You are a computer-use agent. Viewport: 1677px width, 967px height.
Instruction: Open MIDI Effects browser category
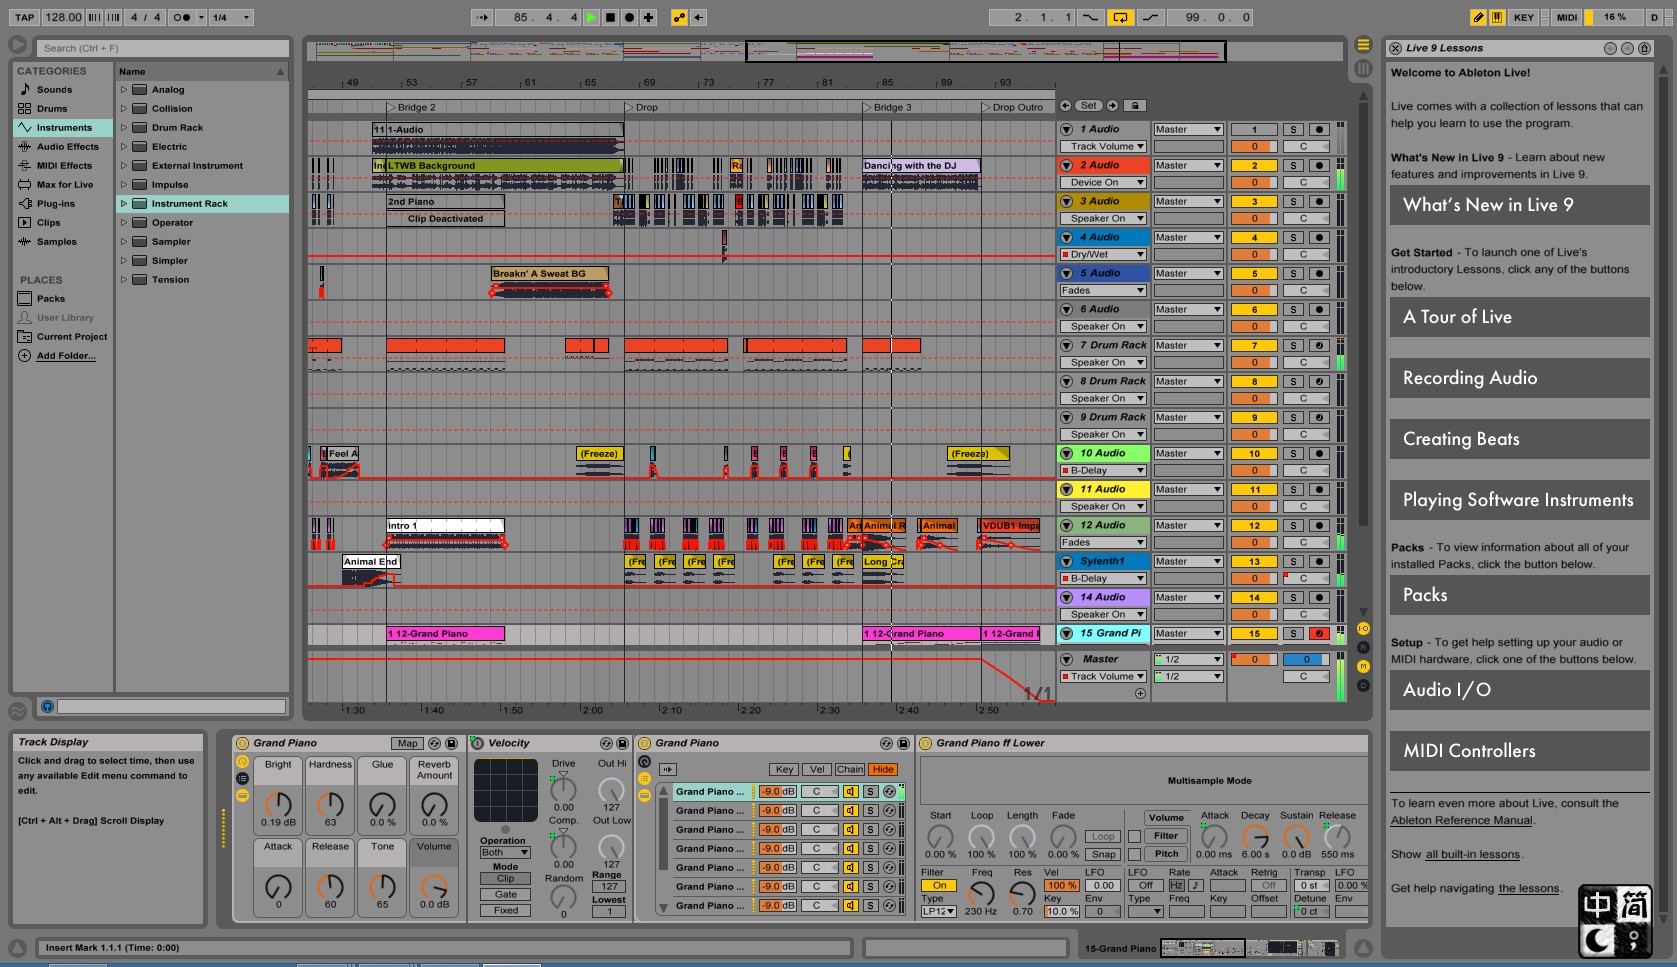pos(64,166)
